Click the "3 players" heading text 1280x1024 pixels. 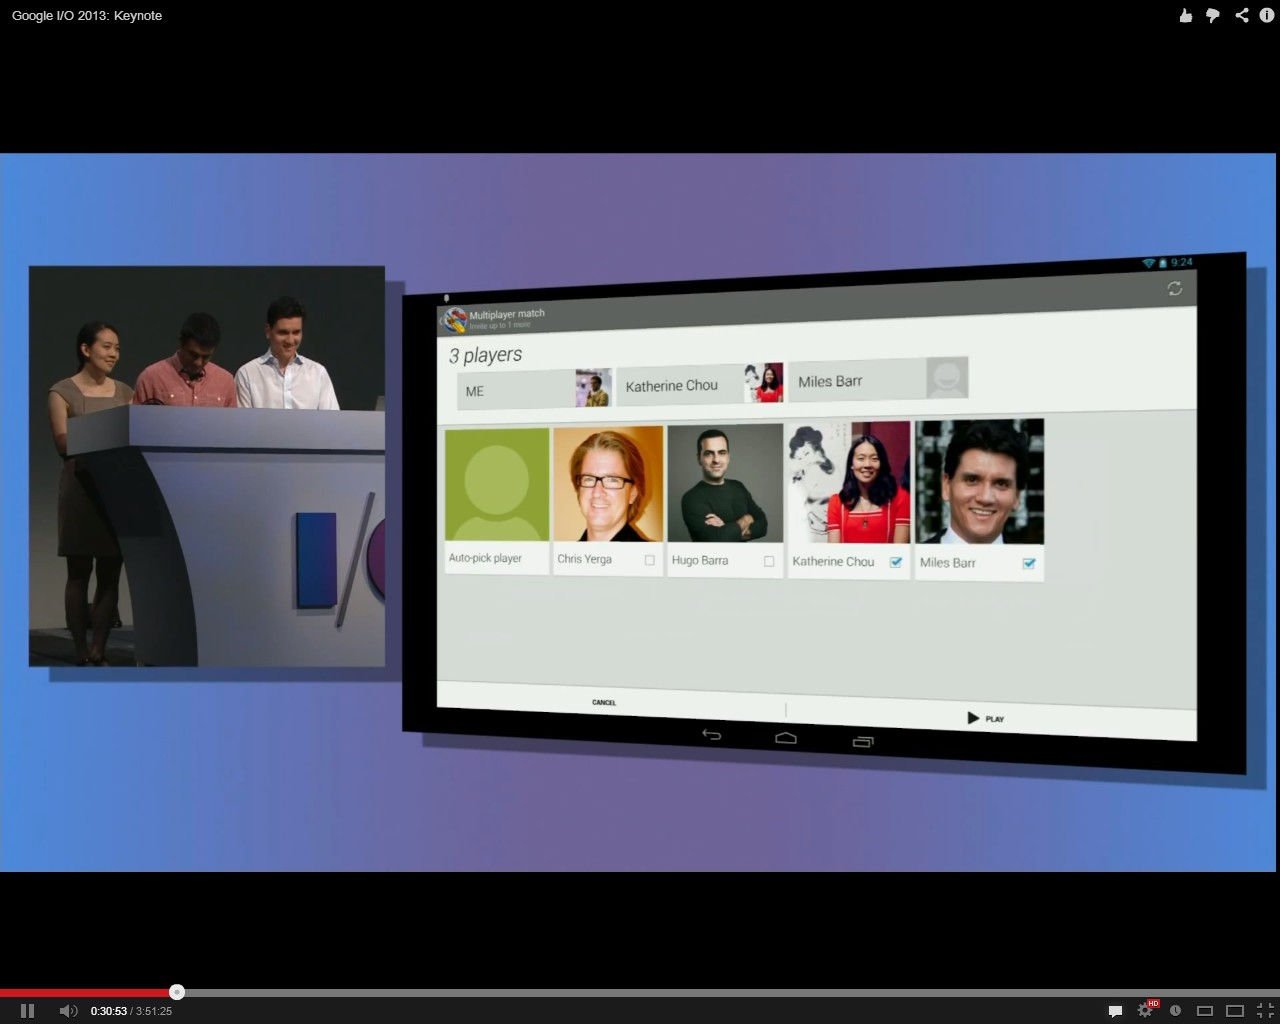485,355
